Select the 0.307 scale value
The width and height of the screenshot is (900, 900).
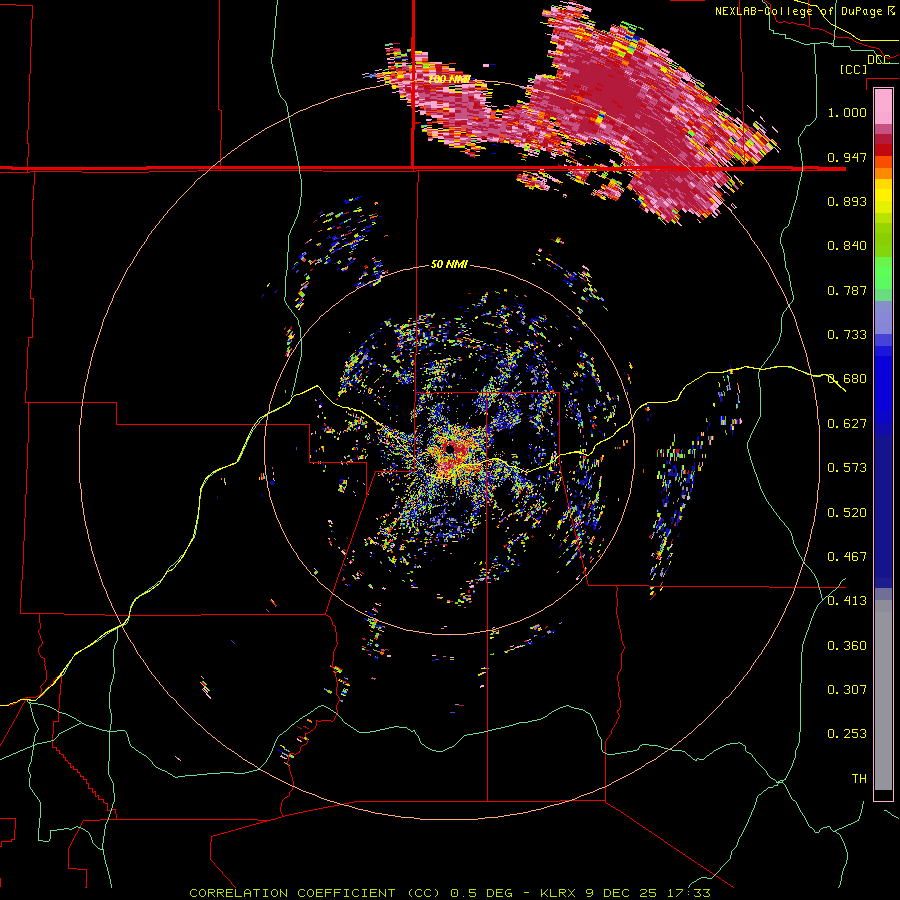coord(847,690)
